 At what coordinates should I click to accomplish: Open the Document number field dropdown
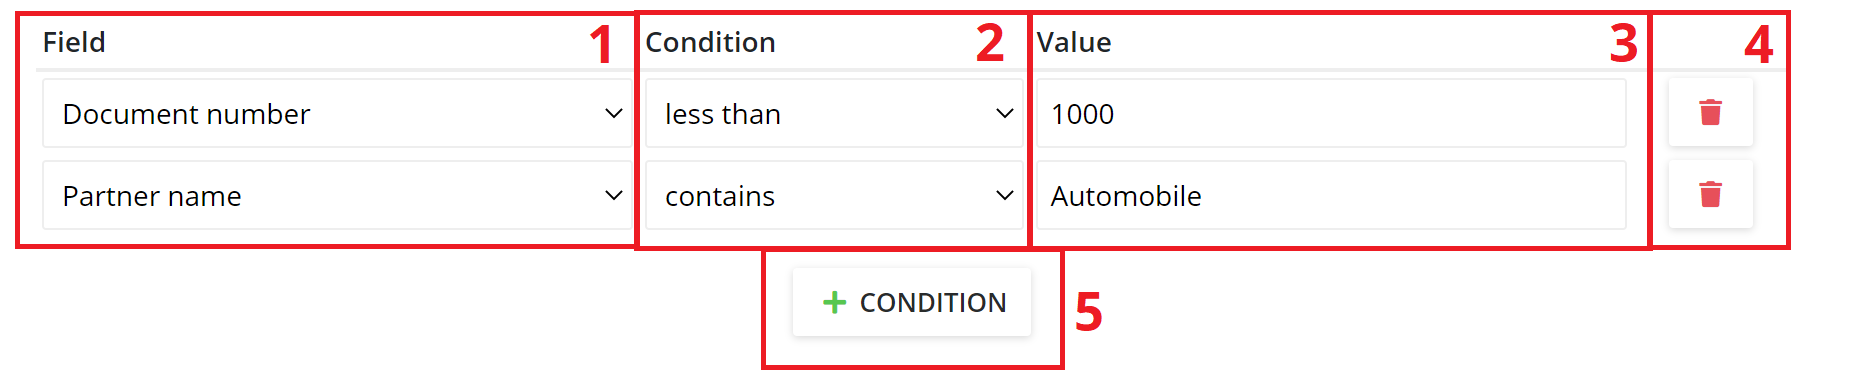(x=337, y=114)
